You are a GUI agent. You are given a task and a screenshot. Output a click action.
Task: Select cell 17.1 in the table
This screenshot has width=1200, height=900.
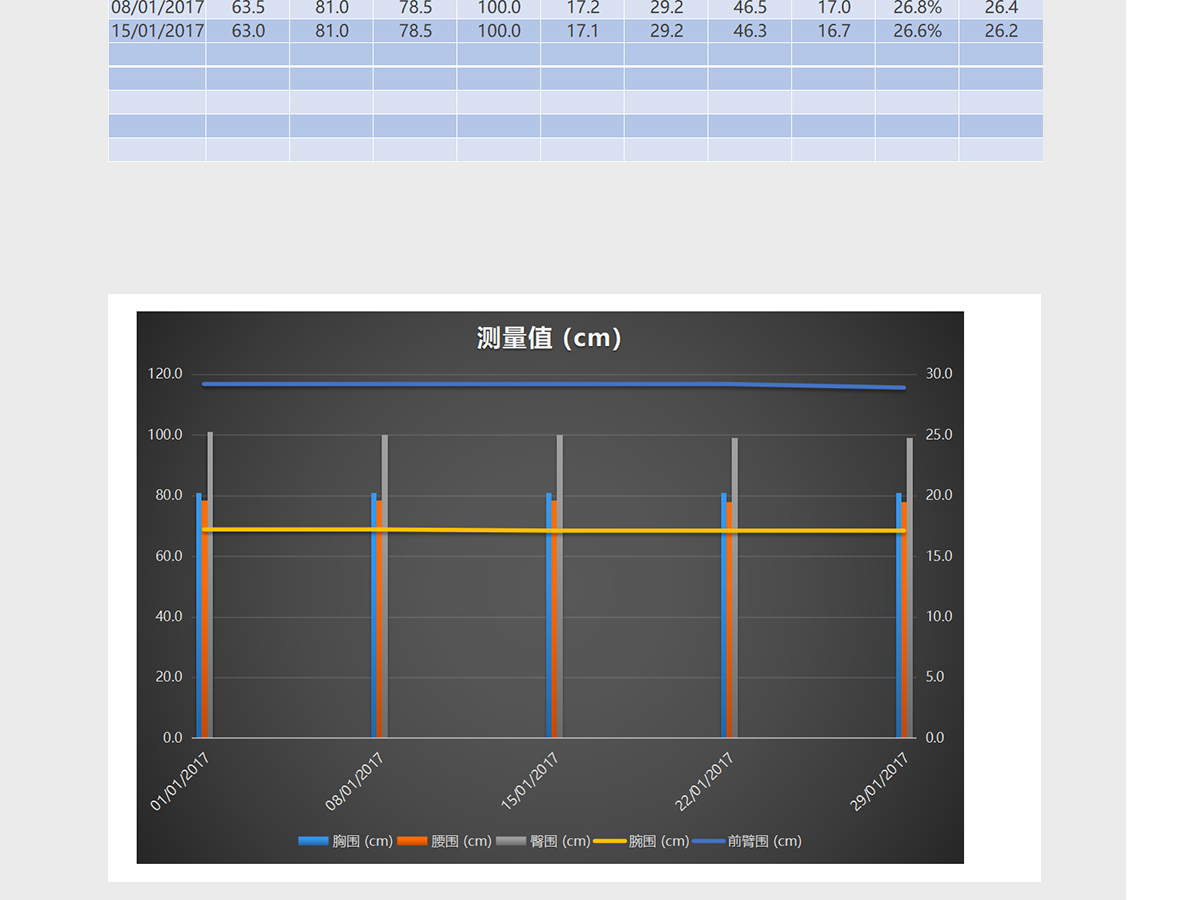[582, 31]
